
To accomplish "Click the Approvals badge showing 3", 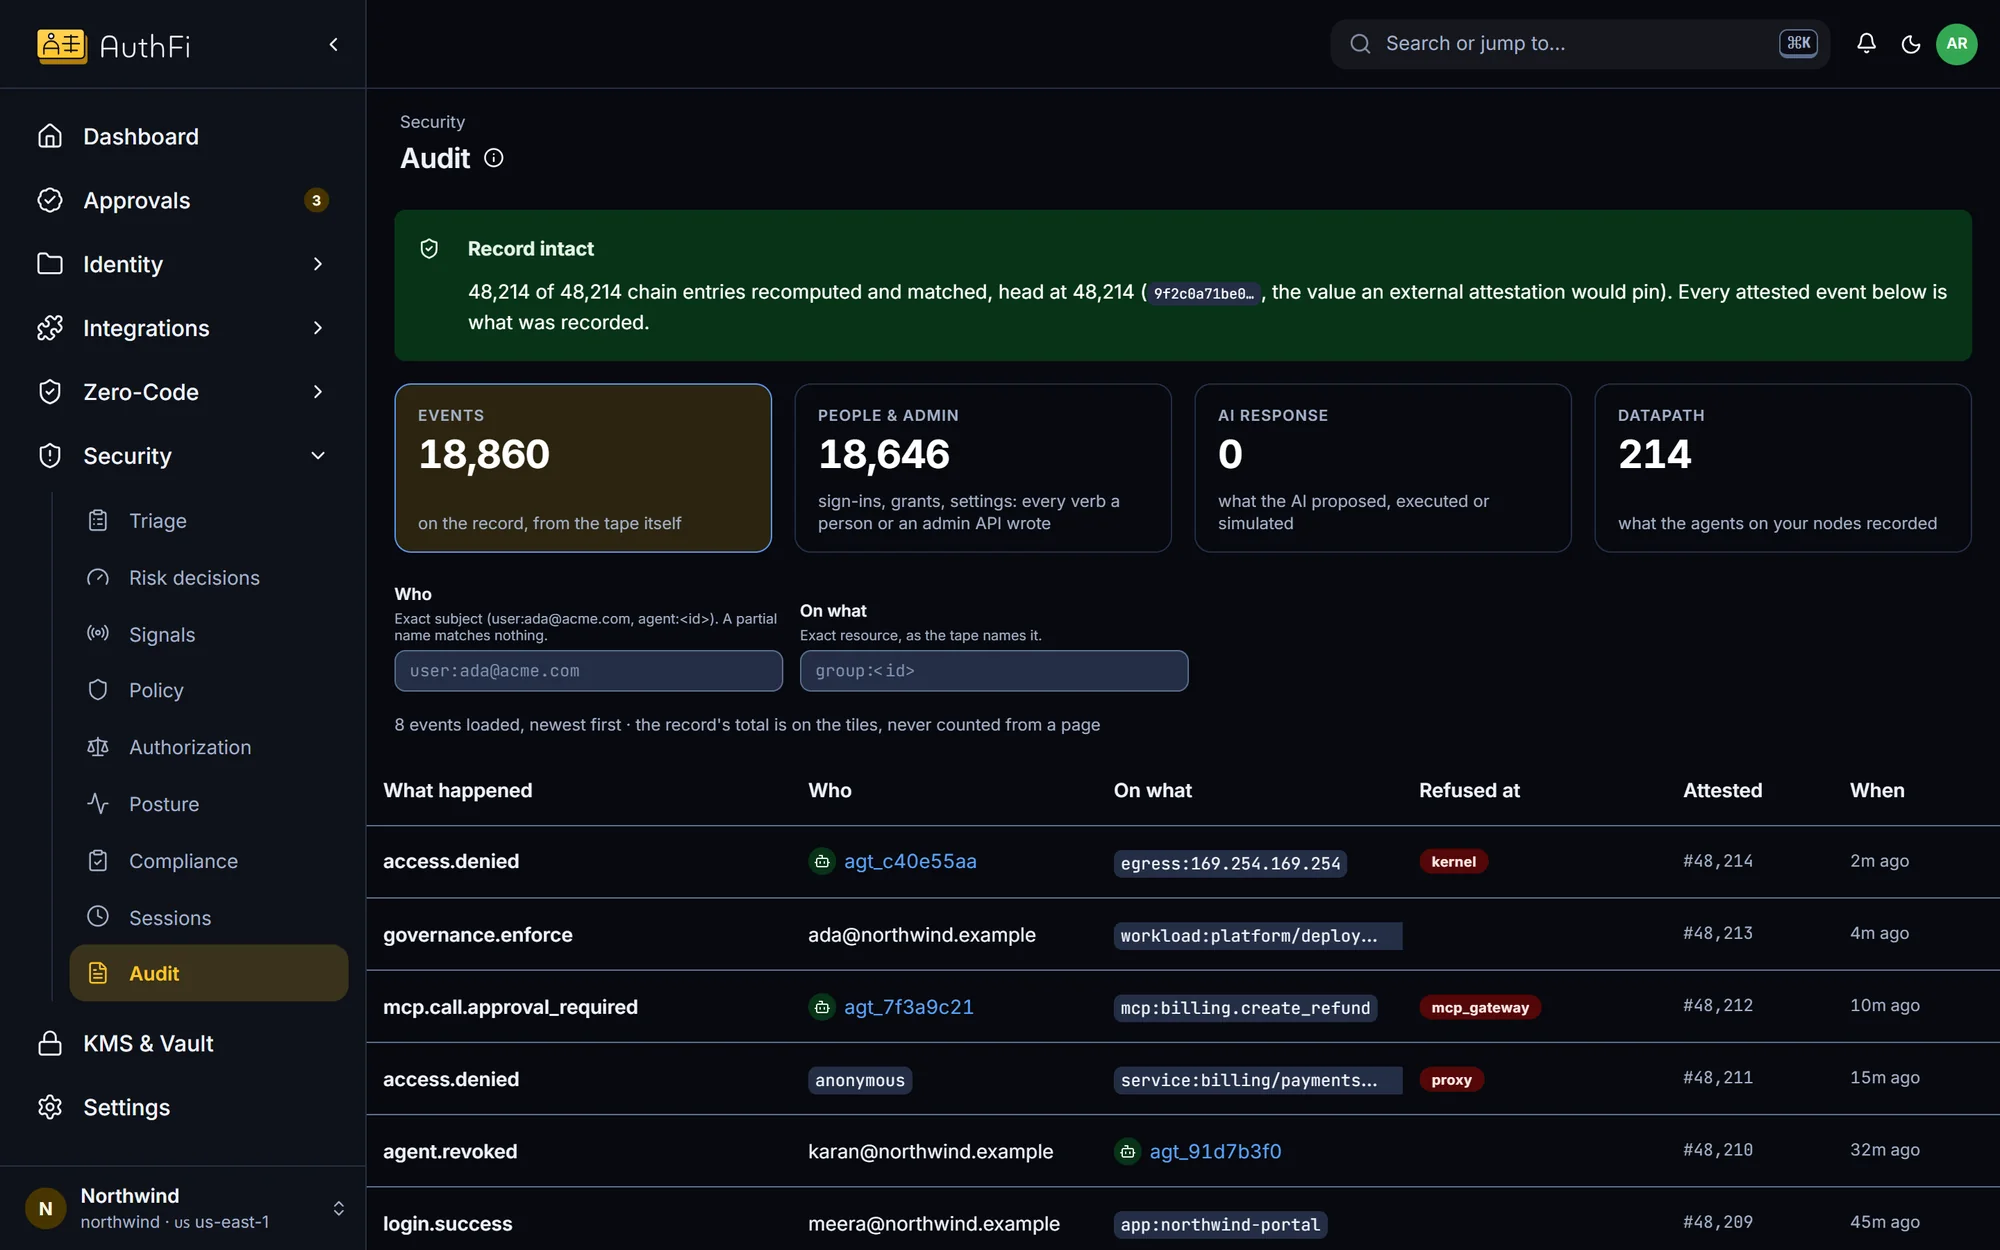I will 316,200.
